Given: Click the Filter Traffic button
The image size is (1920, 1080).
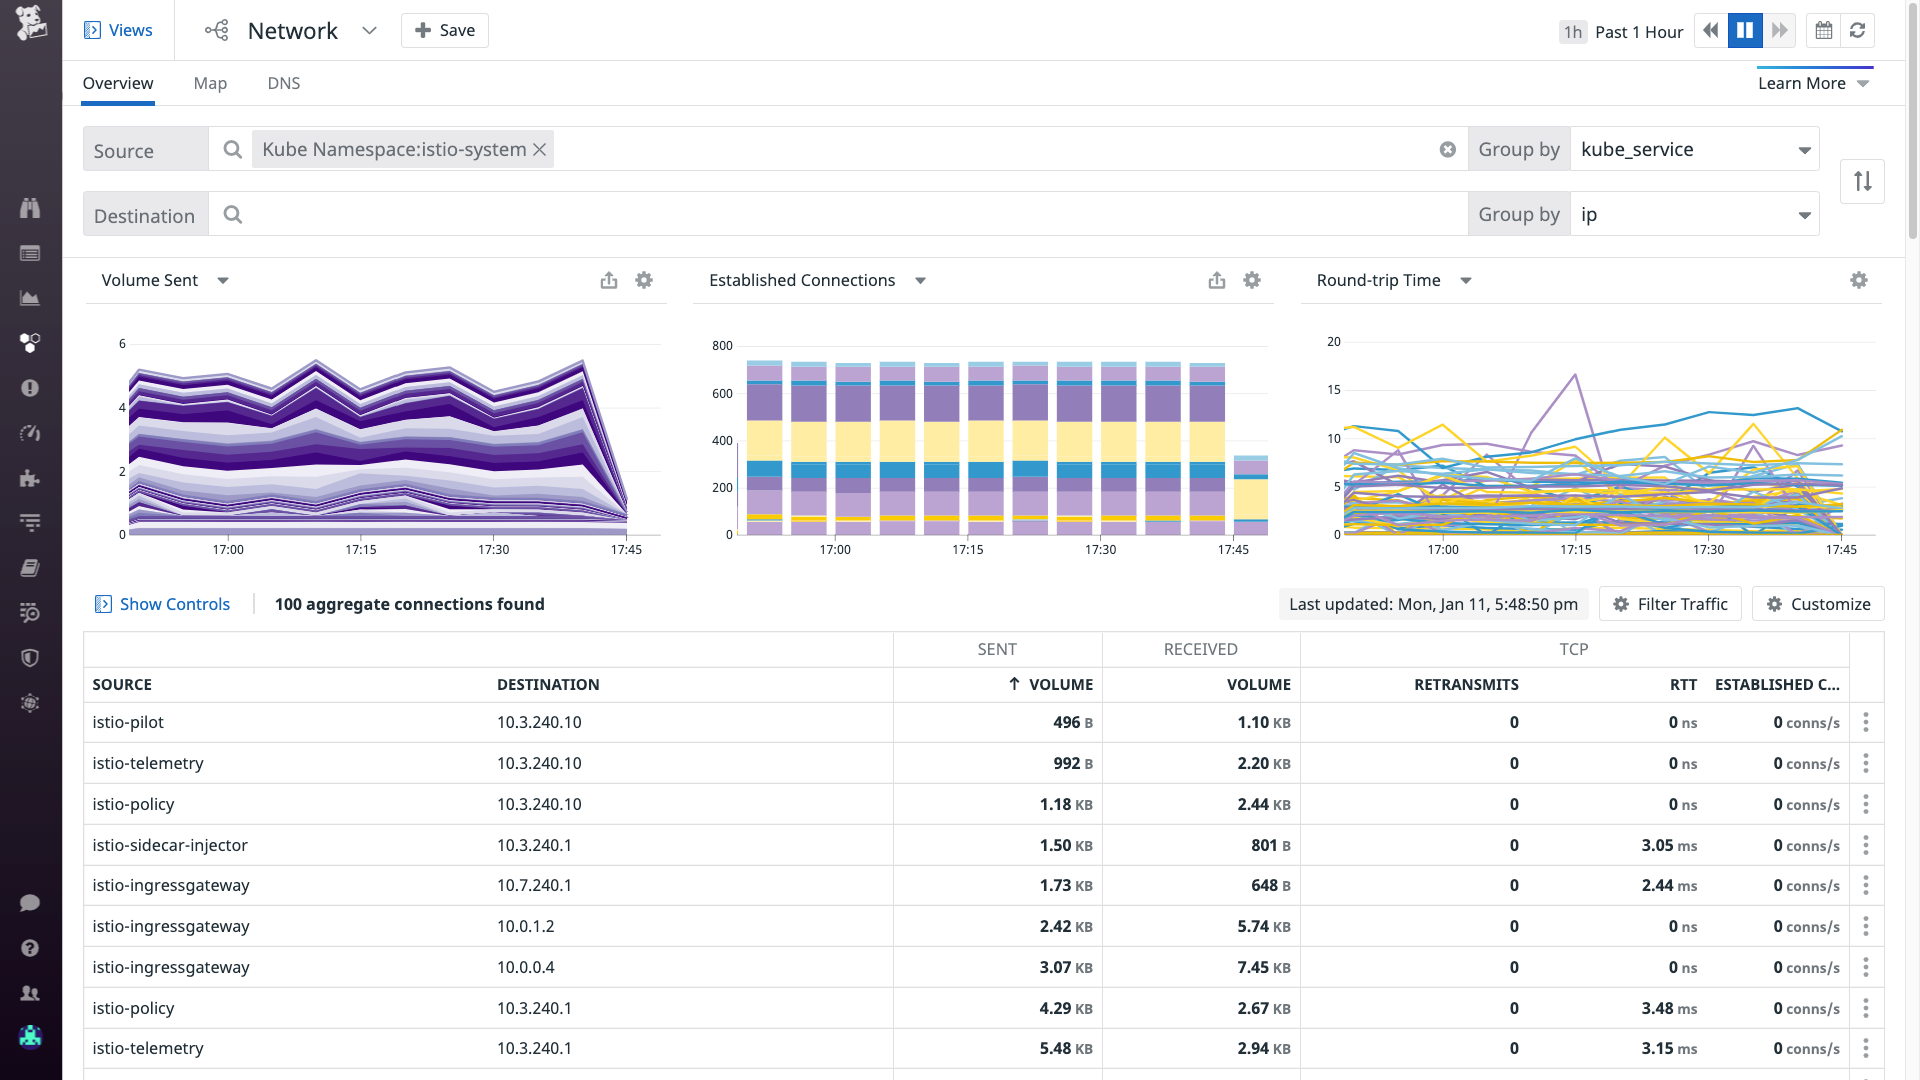Looking at the screenshot, I should pyautogui.click(x=1670, y=604).
